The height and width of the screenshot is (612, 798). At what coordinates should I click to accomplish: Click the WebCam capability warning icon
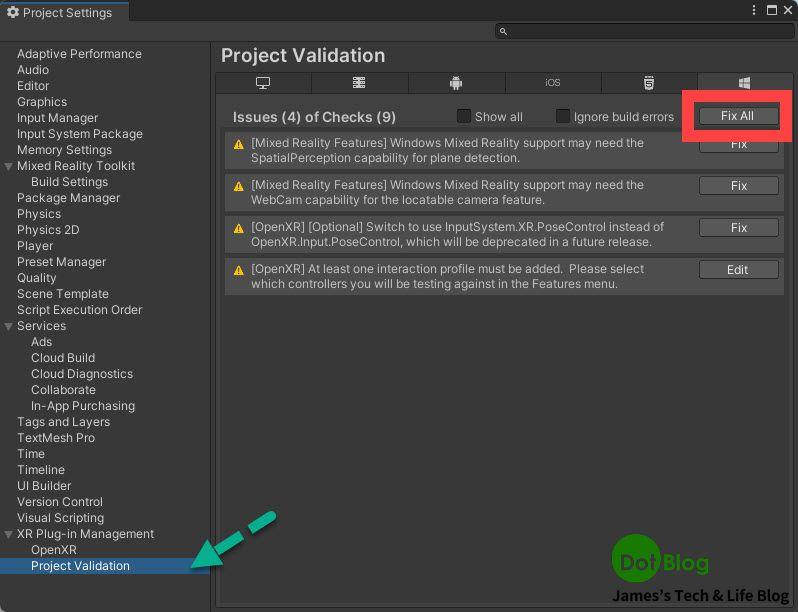point(239,187)
